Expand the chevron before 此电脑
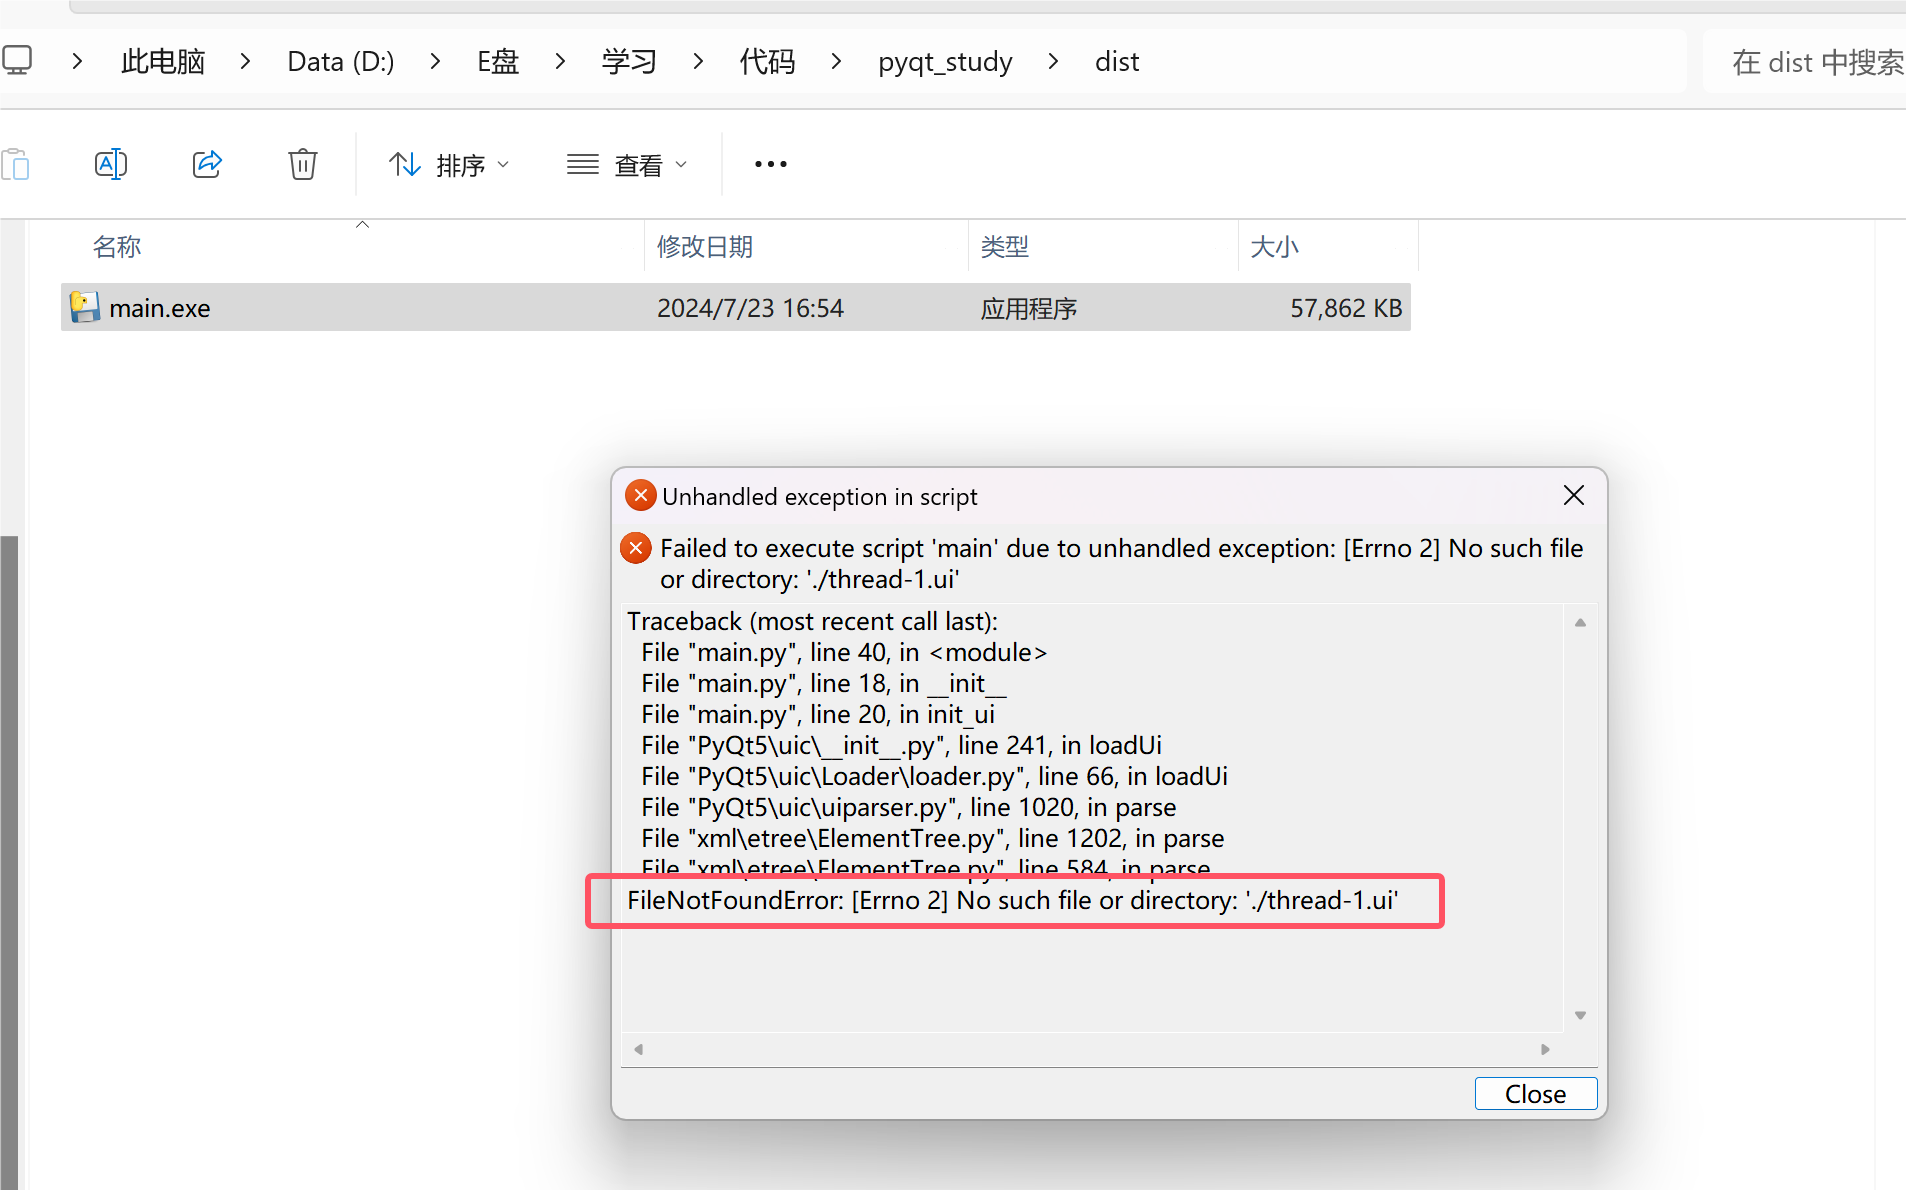The image size is (1906, 1190). 77,61
